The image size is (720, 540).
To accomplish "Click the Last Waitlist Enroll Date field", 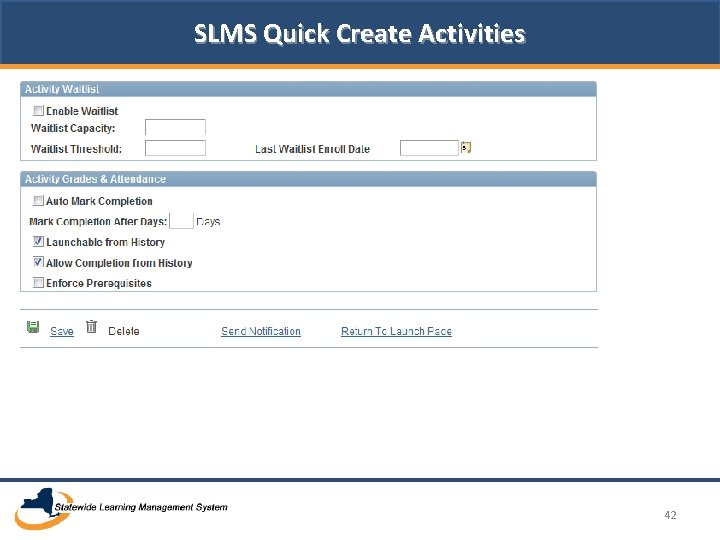I will pos(429,148).
